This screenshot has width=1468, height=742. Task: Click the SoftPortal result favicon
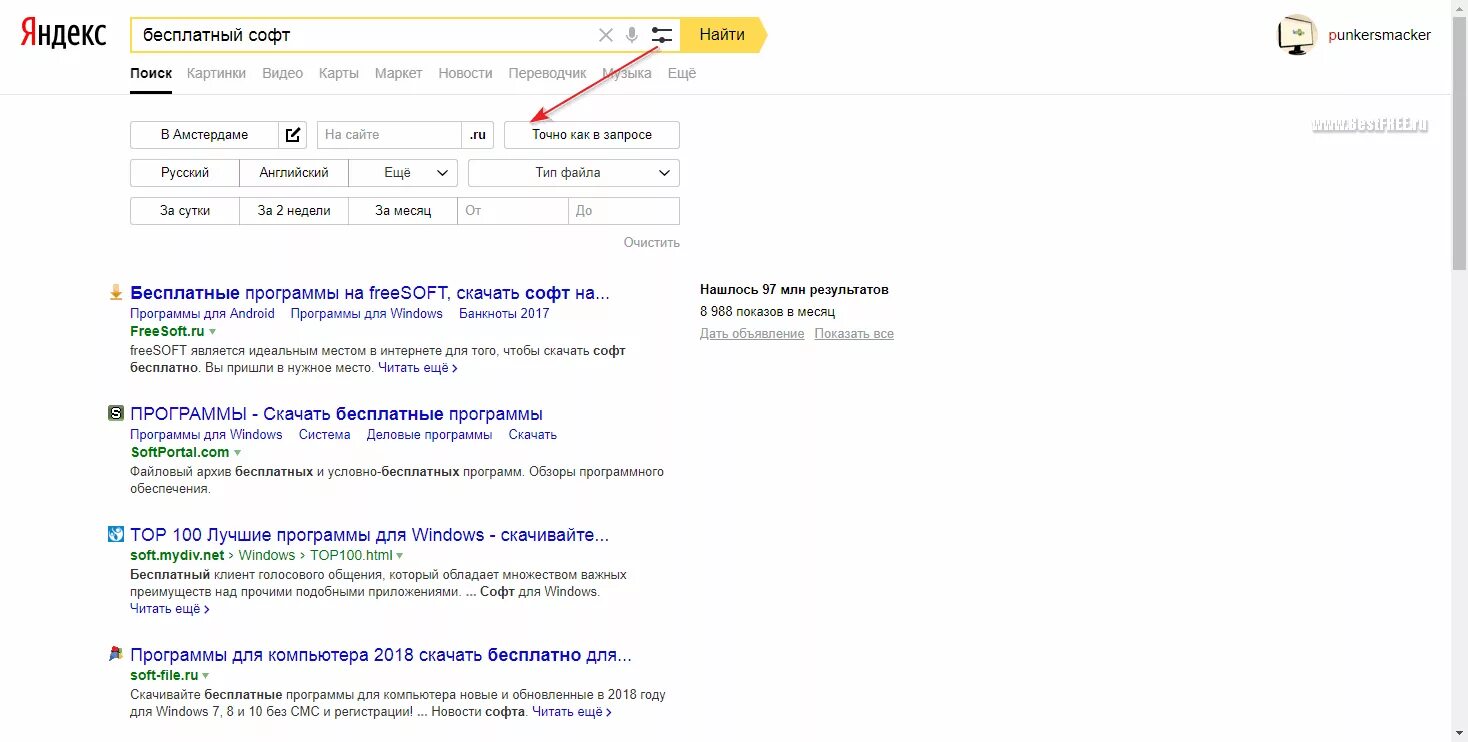tap(116, 413)
